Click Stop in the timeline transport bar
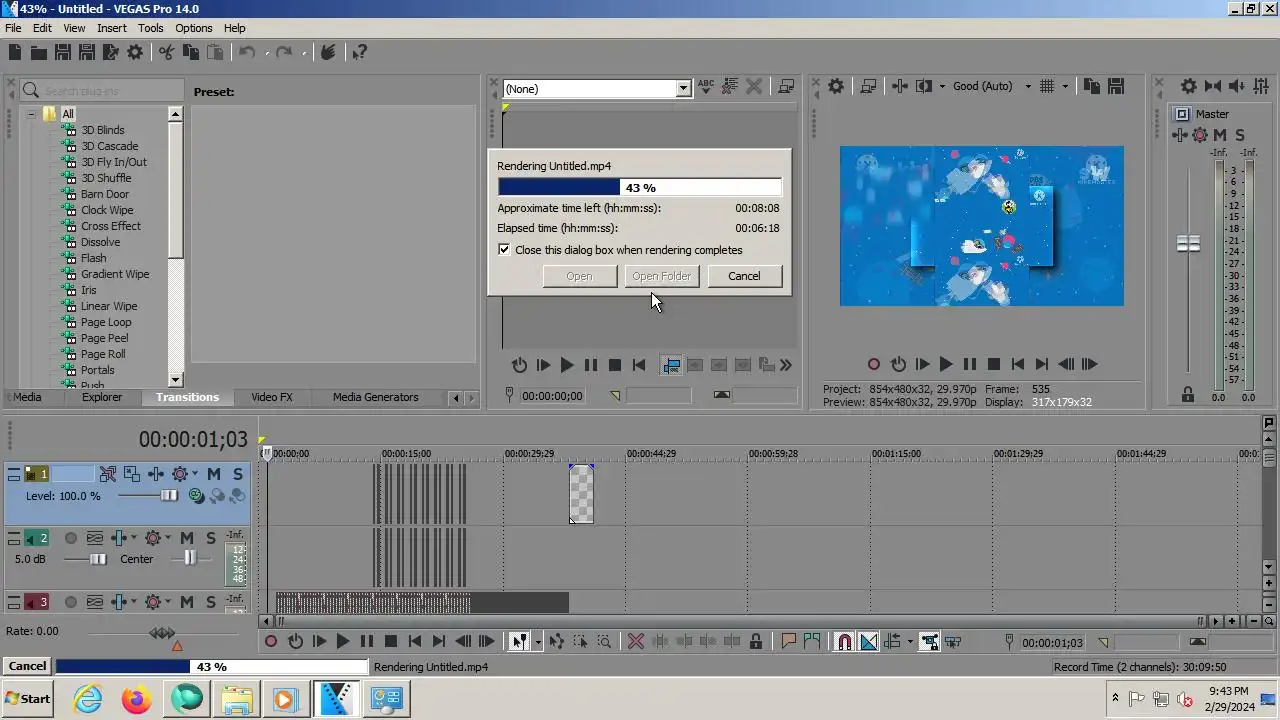 (x=391, y=642)
